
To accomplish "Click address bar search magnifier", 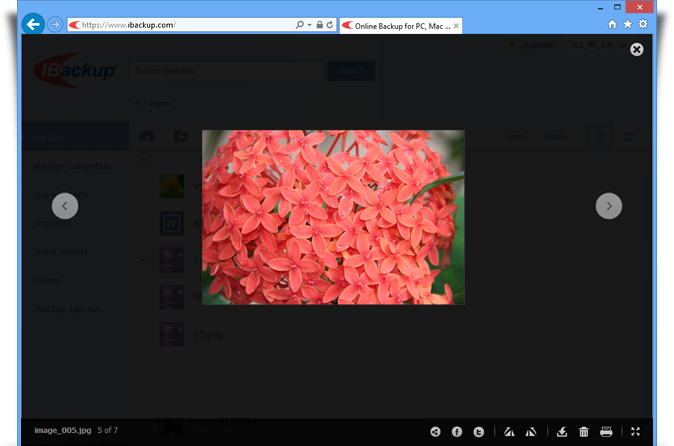I will 300,25.
